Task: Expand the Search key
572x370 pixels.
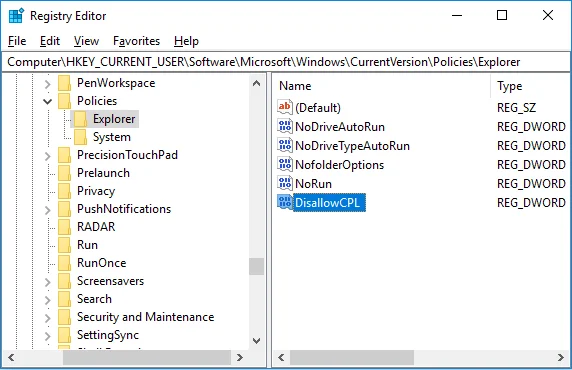Action: click(47, 300)
